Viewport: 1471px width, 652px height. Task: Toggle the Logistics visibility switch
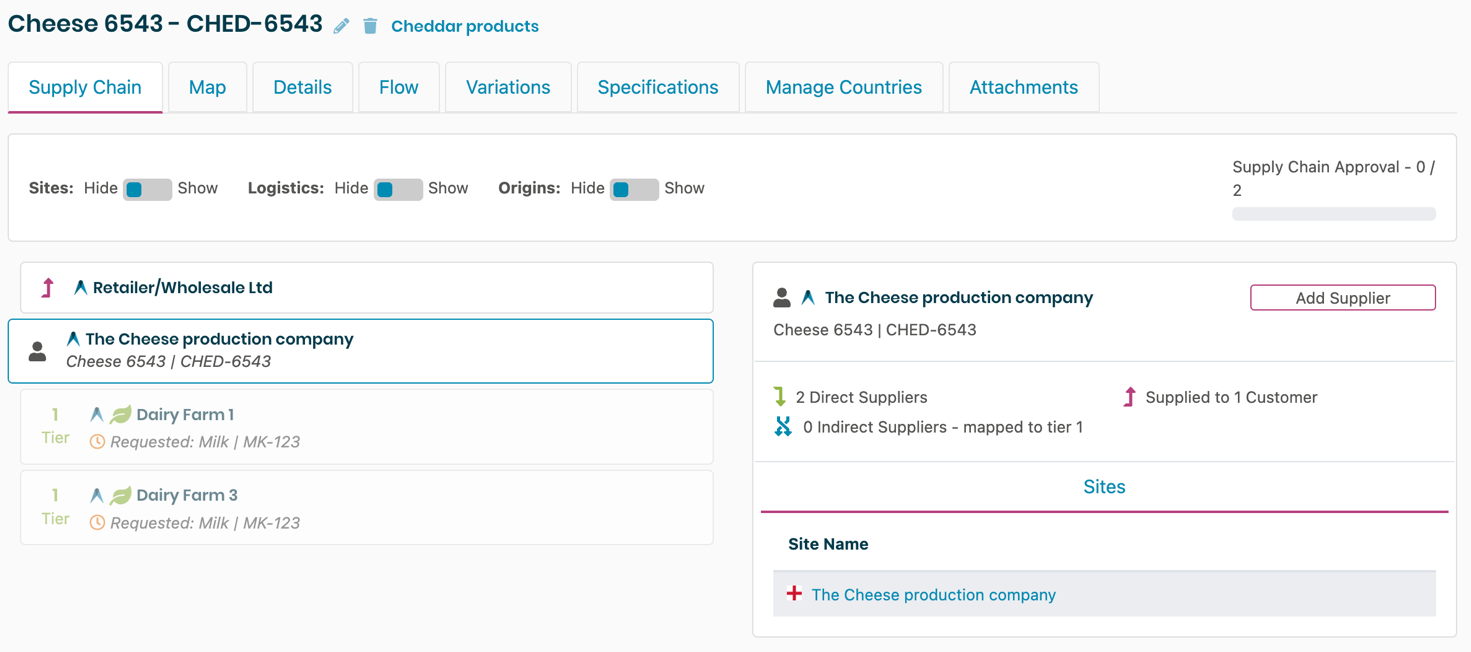pos(398,189)
